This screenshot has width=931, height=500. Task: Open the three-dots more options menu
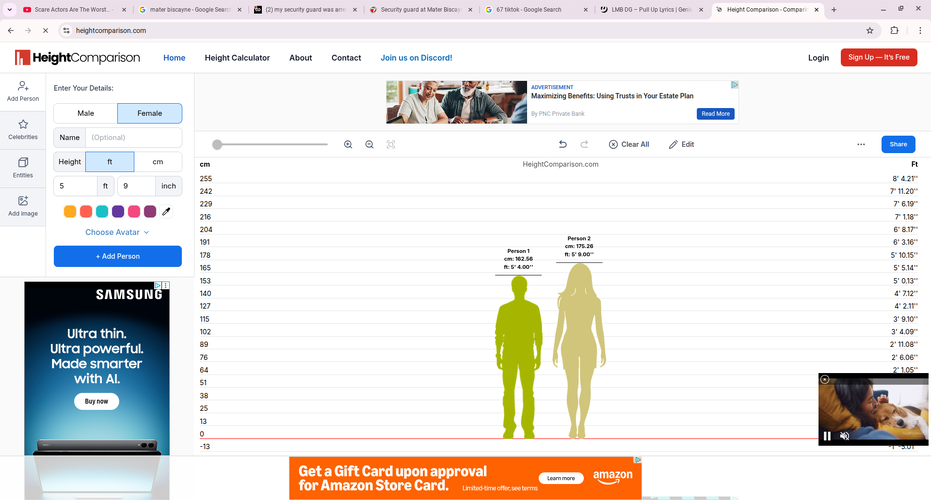click(x=861, y=144)
